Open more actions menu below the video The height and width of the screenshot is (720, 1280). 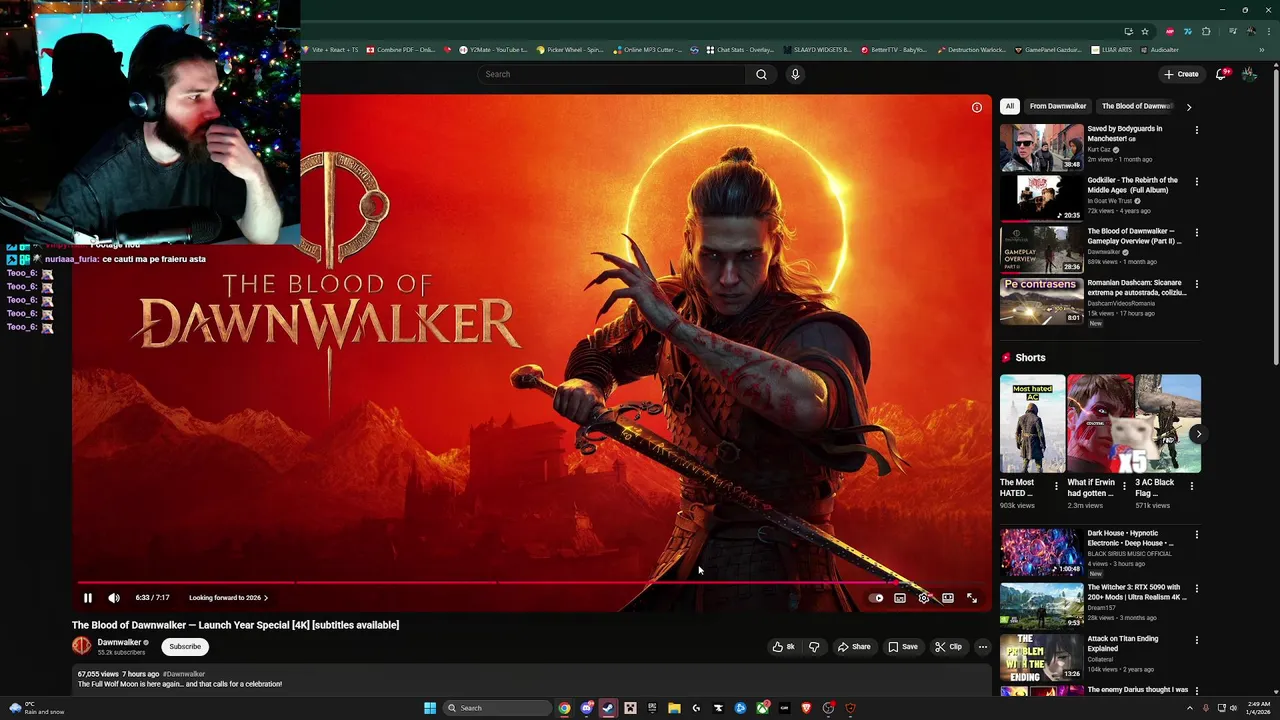982,647
